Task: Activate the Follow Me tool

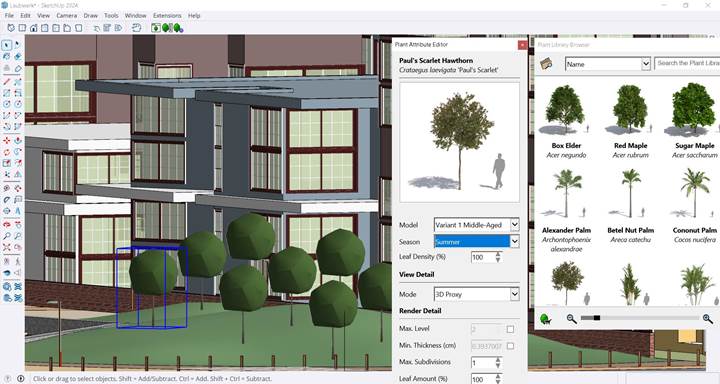Action: (x=18, y=152)
